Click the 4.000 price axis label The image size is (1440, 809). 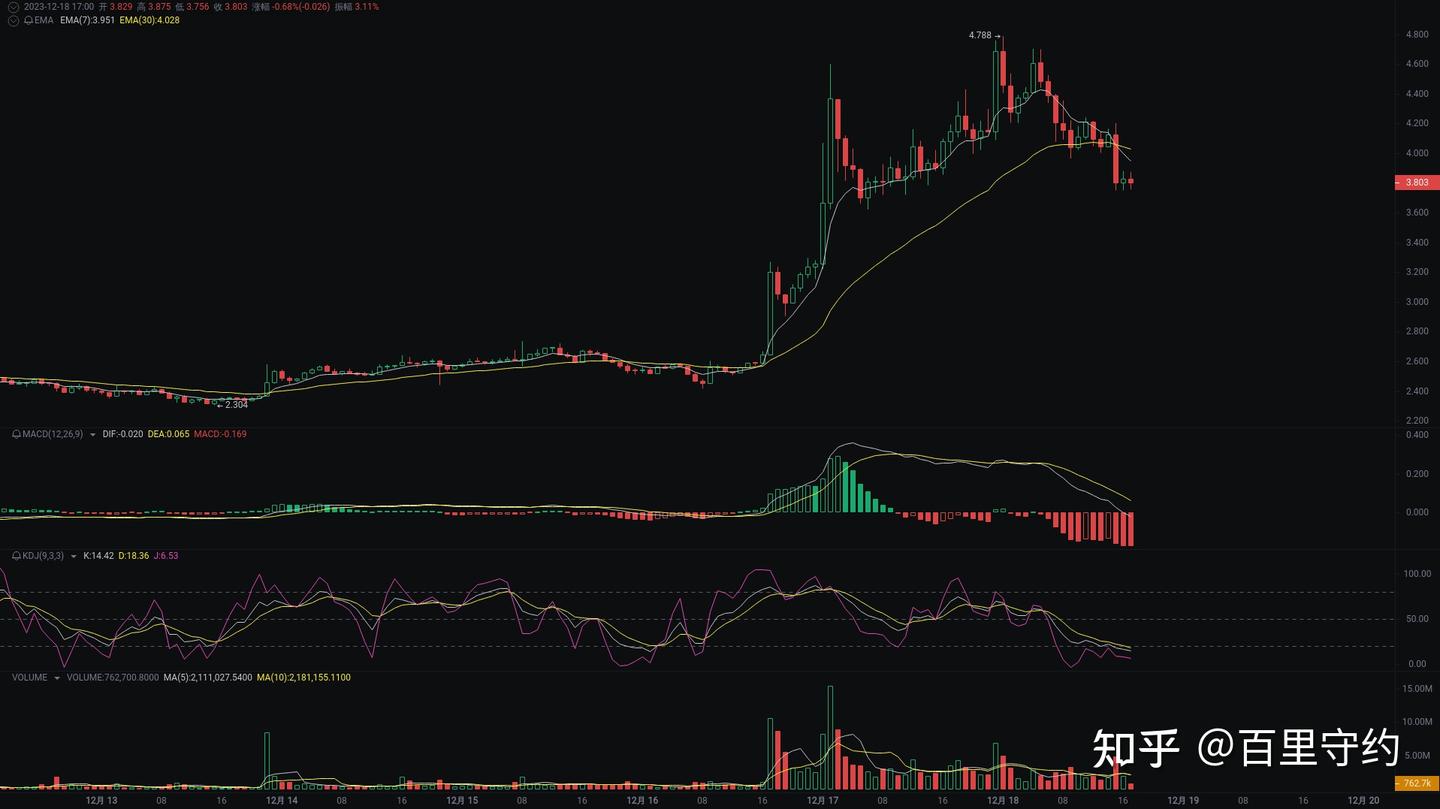(1416, 153)
